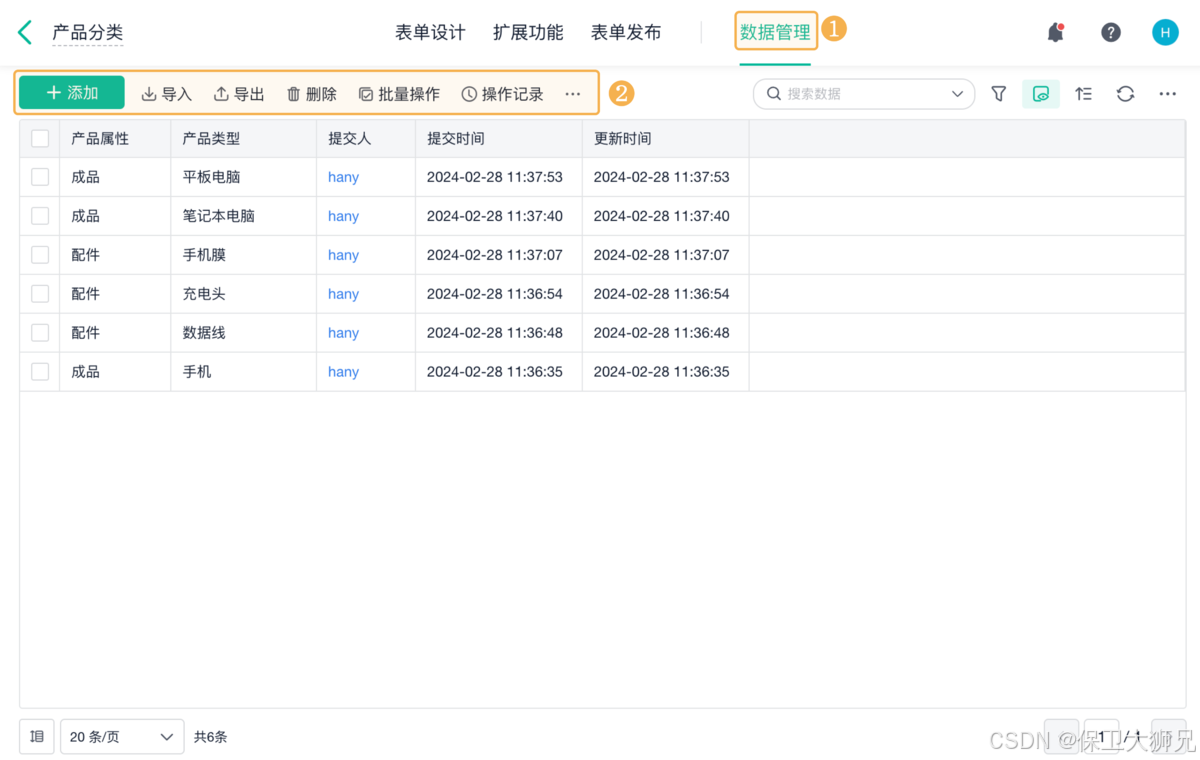Click the 产品分类 form title
The height and width of the screenshot is (760, 1200).
click(x=88, y=32)
